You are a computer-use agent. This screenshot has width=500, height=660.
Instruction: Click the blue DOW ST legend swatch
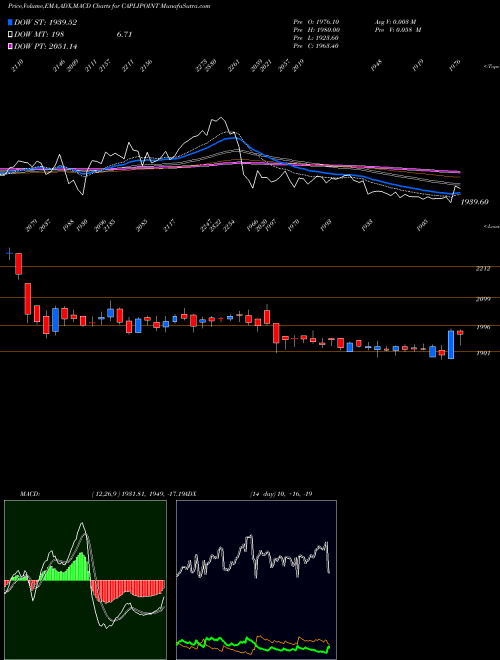pyautogui.click(x=10, y=22)
